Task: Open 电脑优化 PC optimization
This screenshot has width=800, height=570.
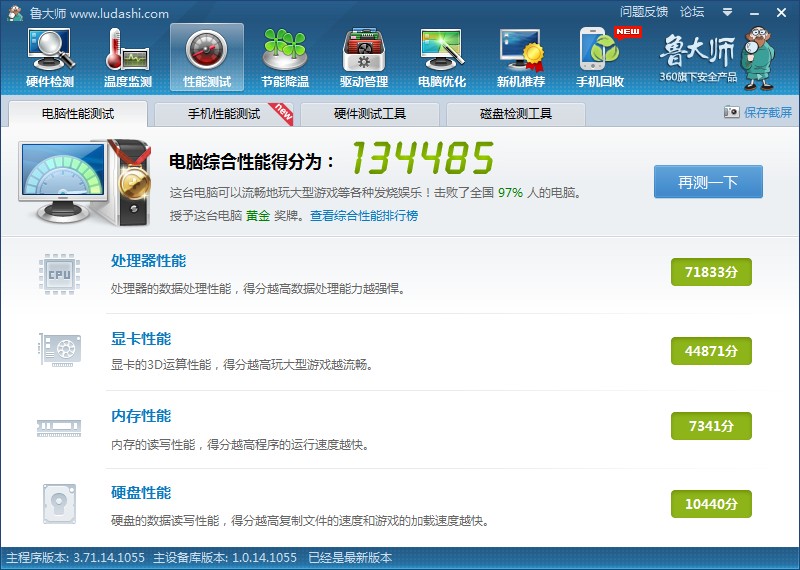Action: coord(442,58)
